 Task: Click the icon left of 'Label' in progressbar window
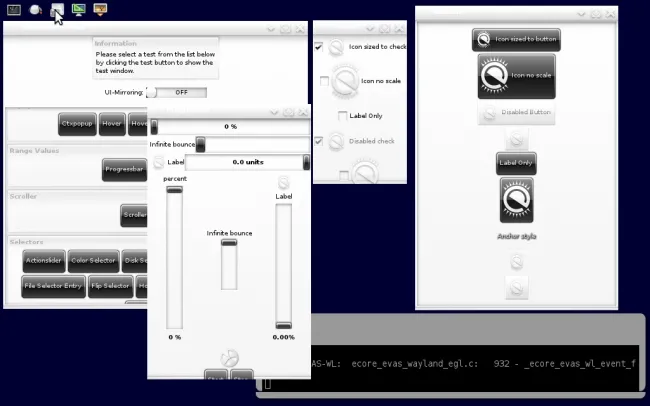[159, 162]
